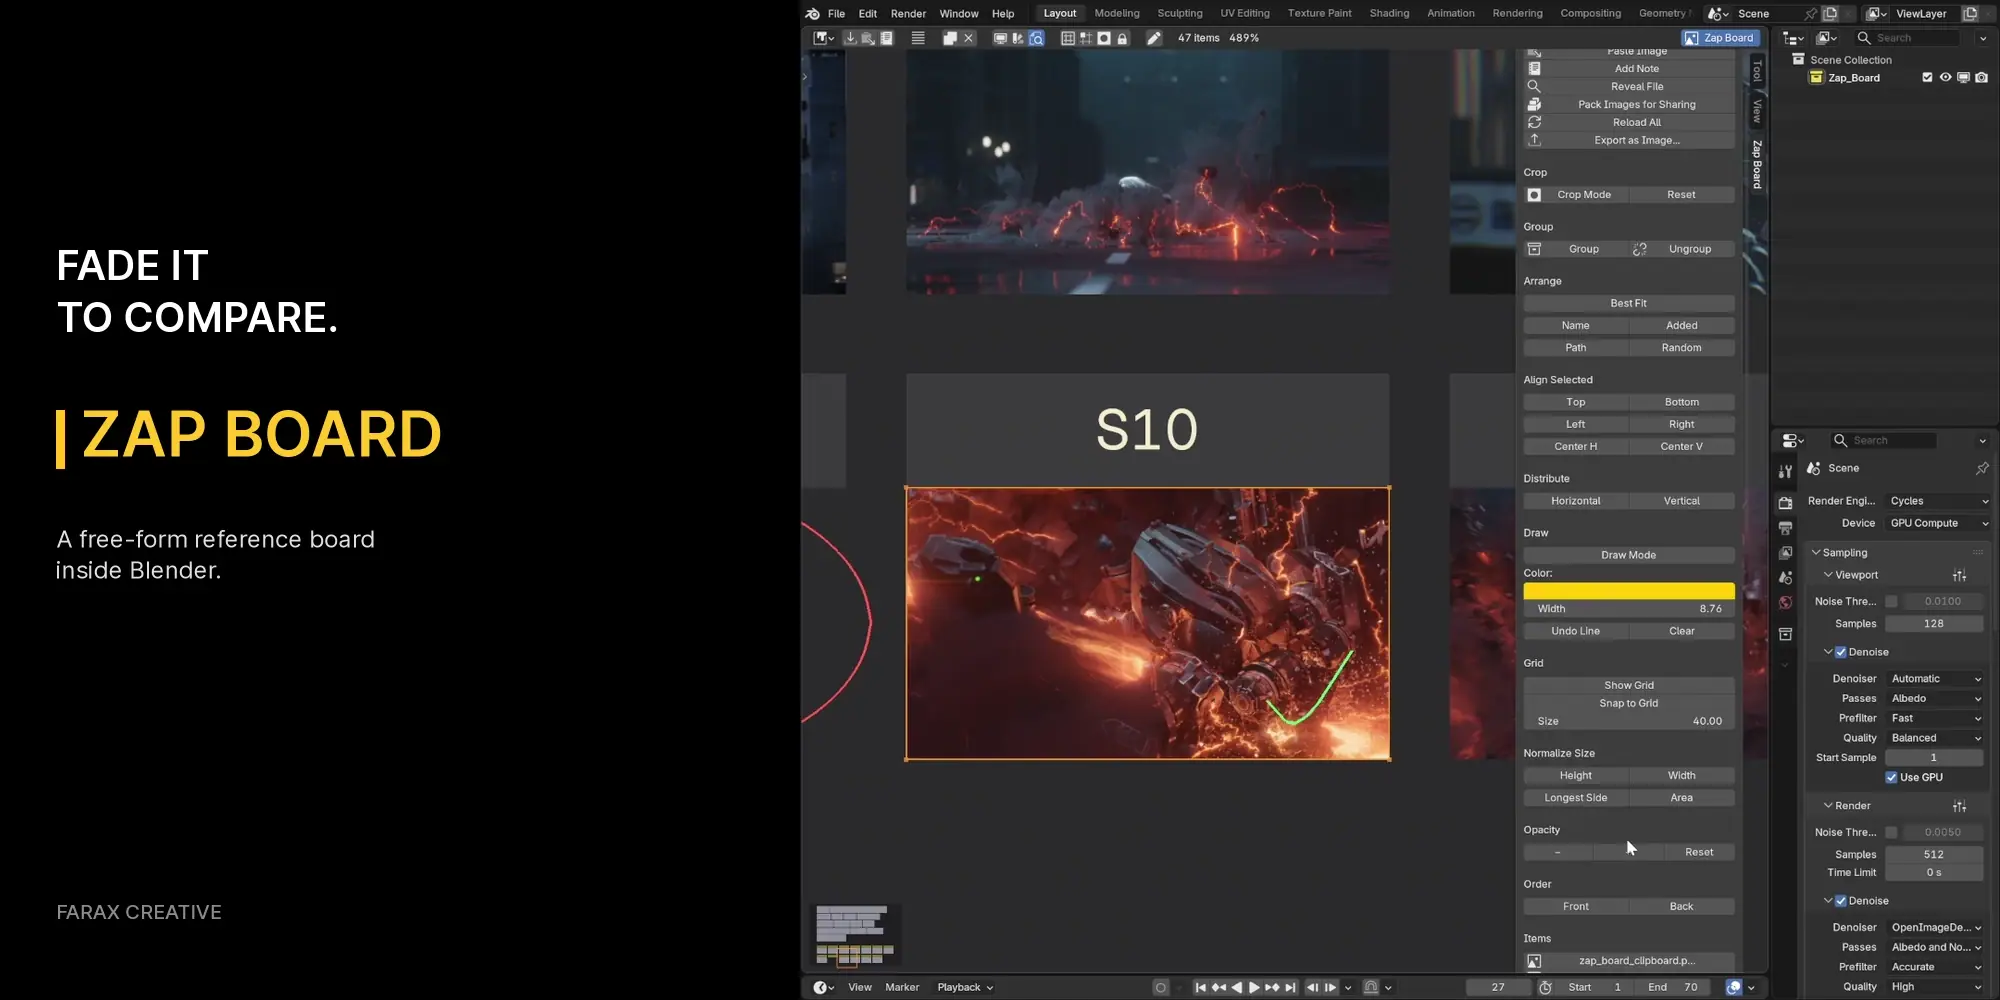
Task: Open the Output properties printer icon
Action: 1785,528
